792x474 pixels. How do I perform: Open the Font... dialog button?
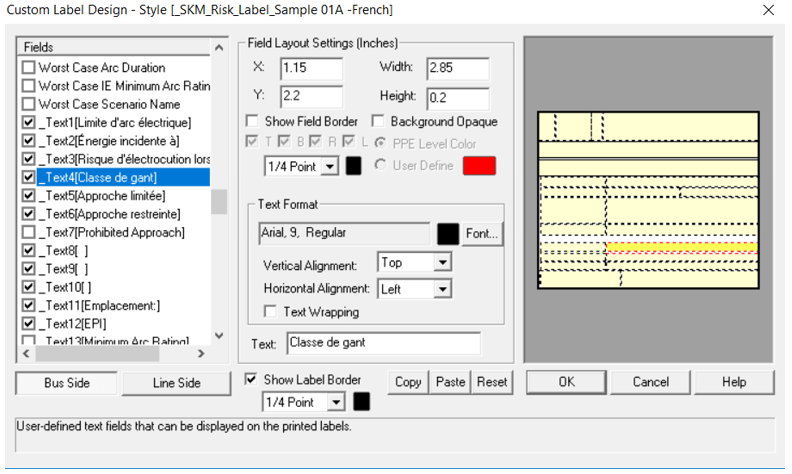[x=482, y=234]
